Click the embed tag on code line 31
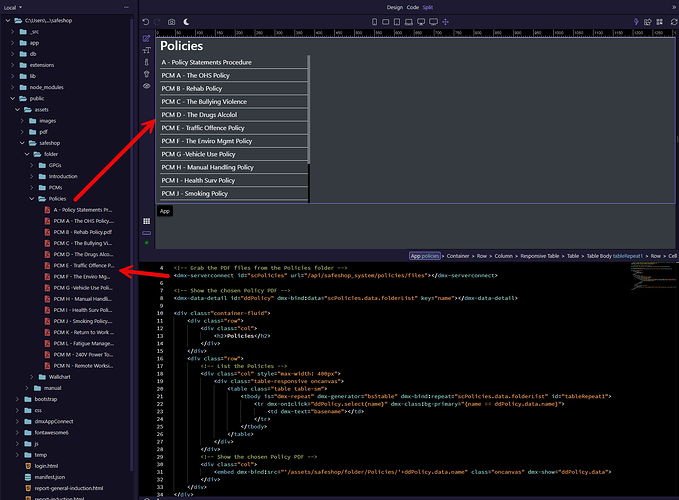The width and height of the screenshot is (679, 500). click(412, 472)
